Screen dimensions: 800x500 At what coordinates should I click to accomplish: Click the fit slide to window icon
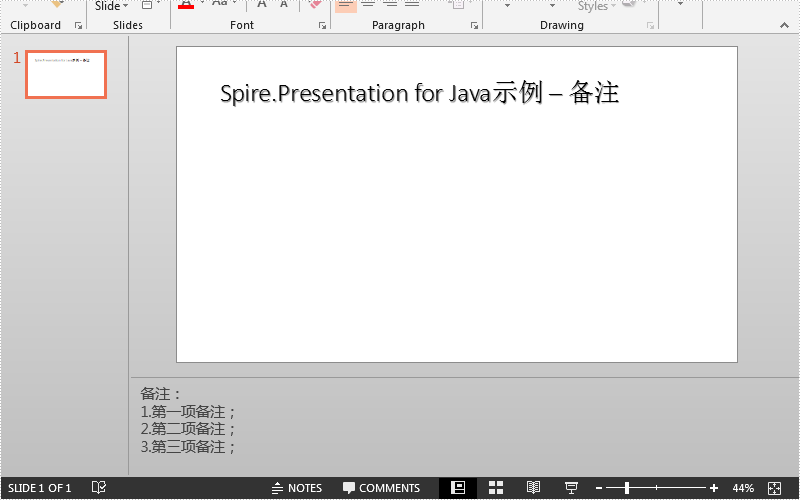(x=774, y=488)
